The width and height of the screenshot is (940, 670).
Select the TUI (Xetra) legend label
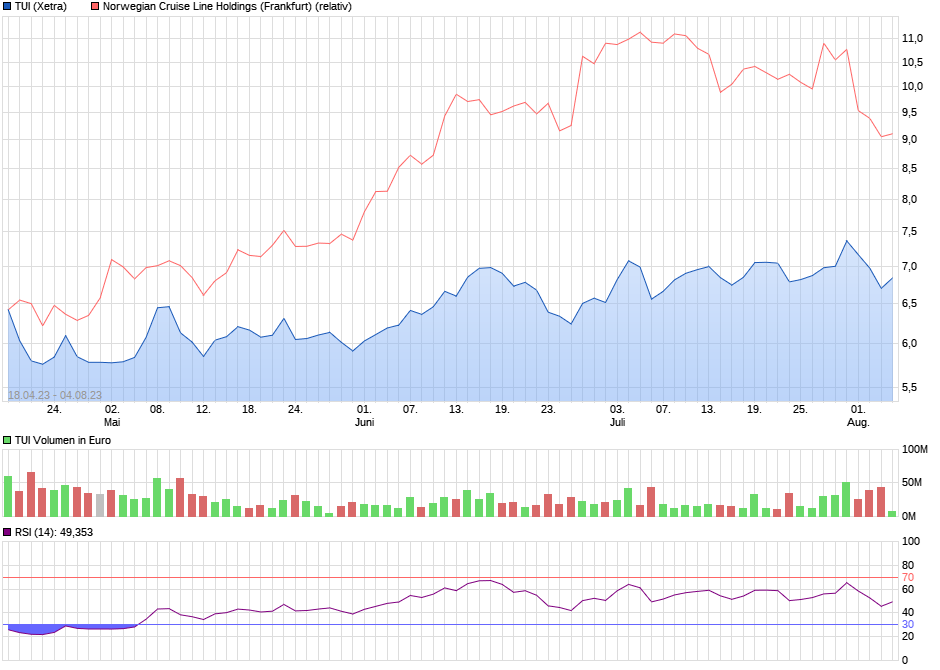click(x=41, y=7)
